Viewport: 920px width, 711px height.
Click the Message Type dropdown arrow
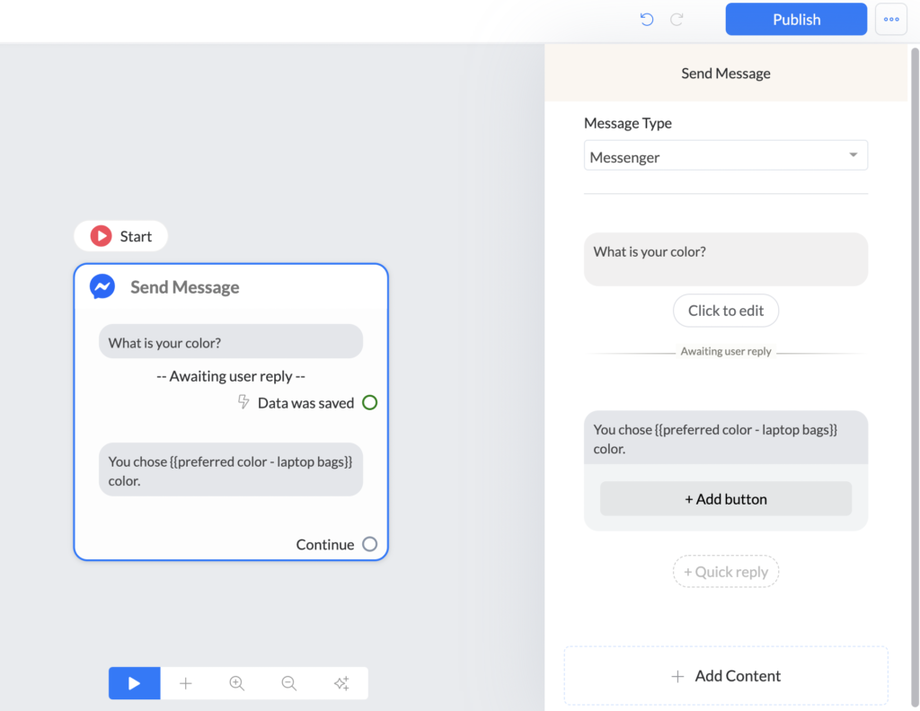(x=853, y=155)
